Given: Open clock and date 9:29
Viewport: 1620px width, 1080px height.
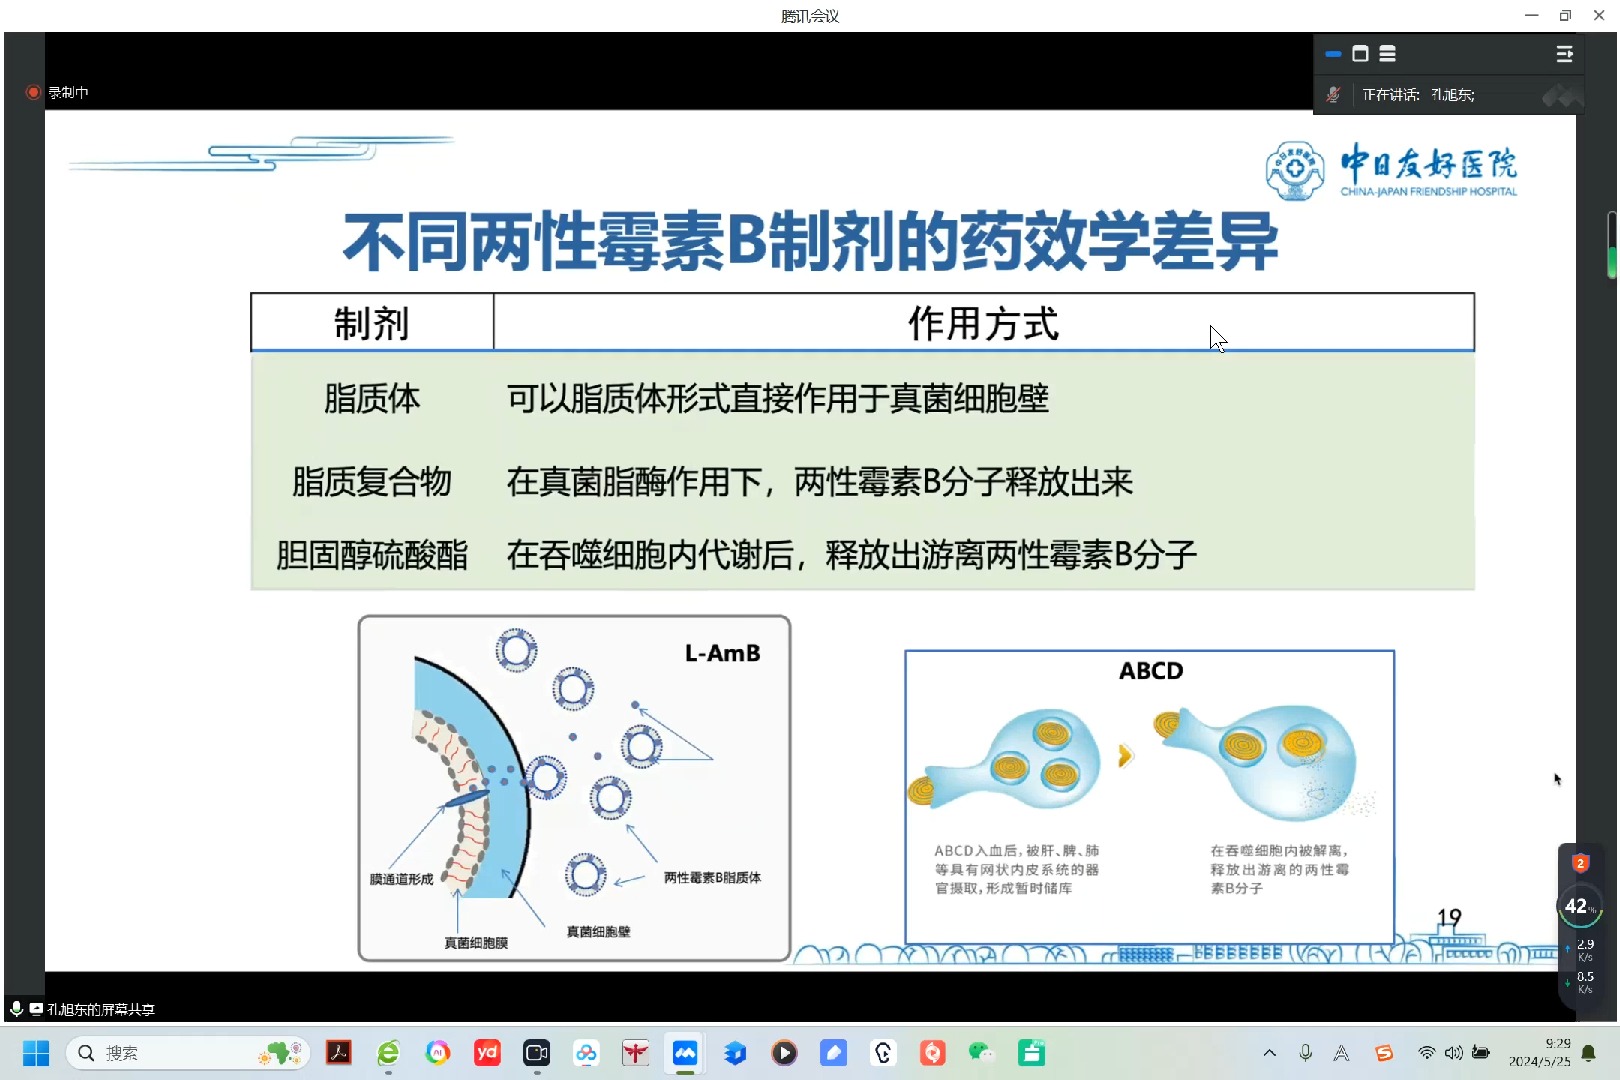Looking at the screenshot, I should pos(1540,1052).
